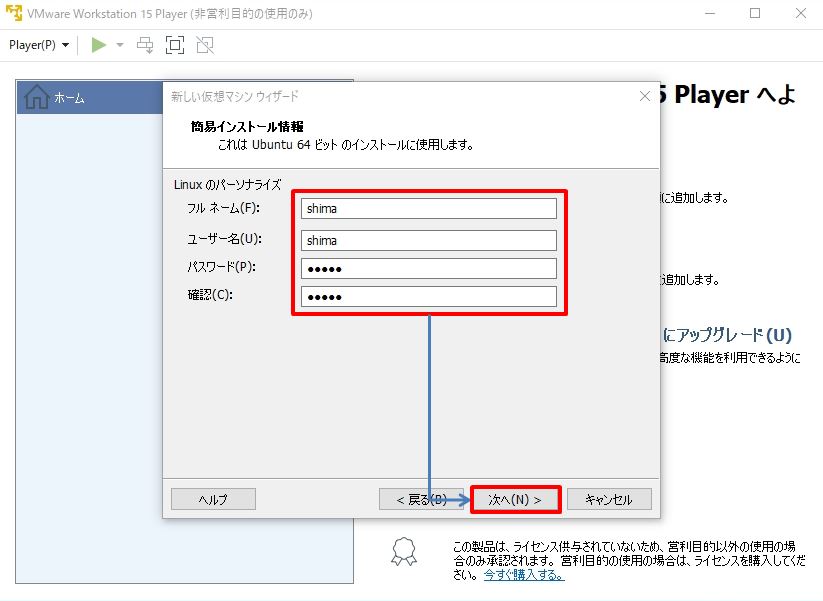Click the Unity mode icon
This screenshot has width=823, height=601.
click(205, 45)
